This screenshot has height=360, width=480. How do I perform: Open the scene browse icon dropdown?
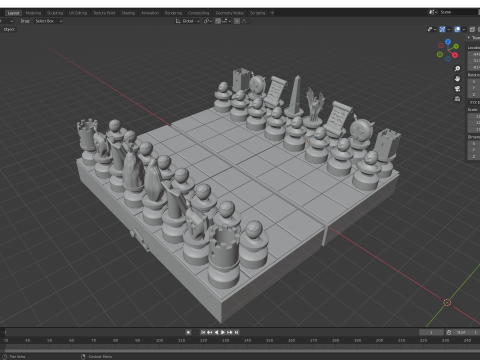click(433, 12)
